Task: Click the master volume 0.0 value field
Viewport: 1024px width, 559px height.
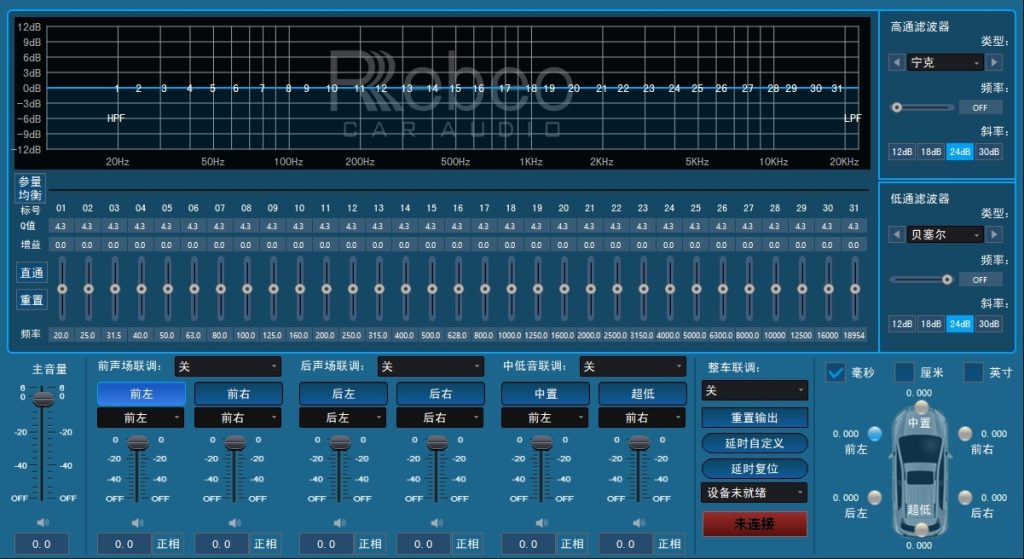Action: coord(41,544)
